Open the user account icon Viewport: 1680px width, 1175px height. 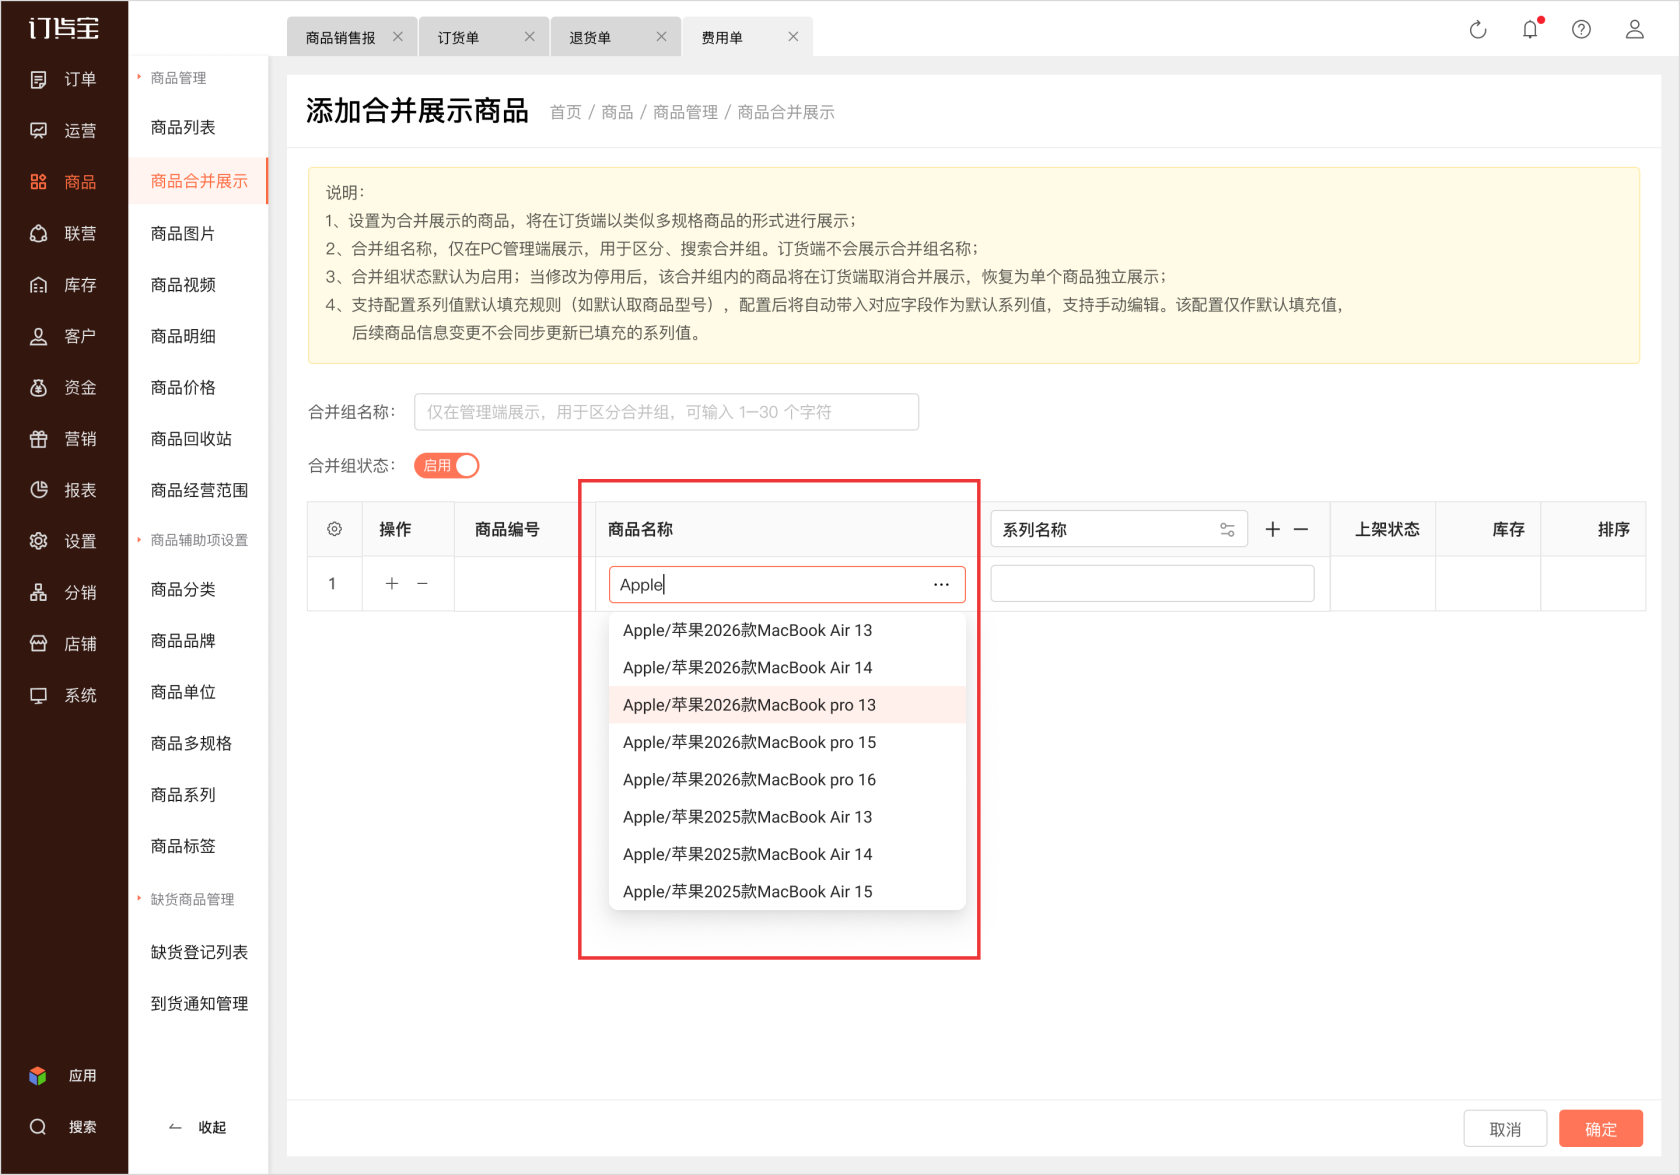(x=1634, y=30)
